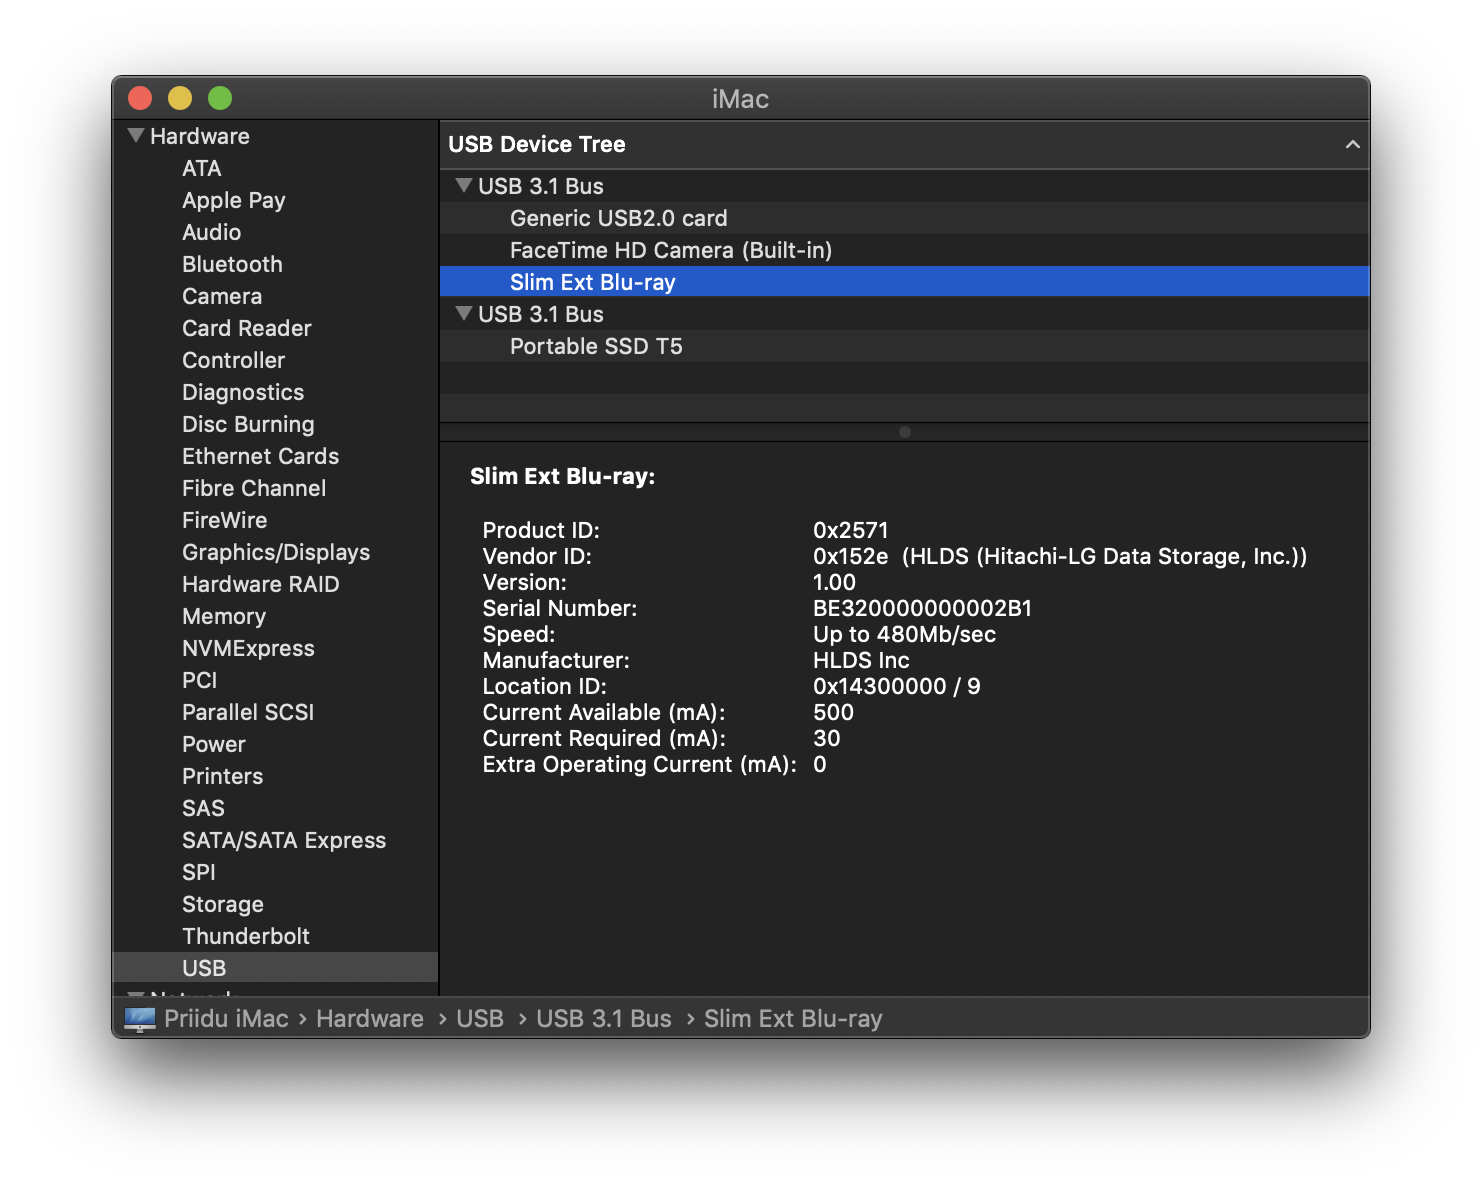Open Controller category
Viewport: 1482px width, 1186px height.
tap(234, 360)
